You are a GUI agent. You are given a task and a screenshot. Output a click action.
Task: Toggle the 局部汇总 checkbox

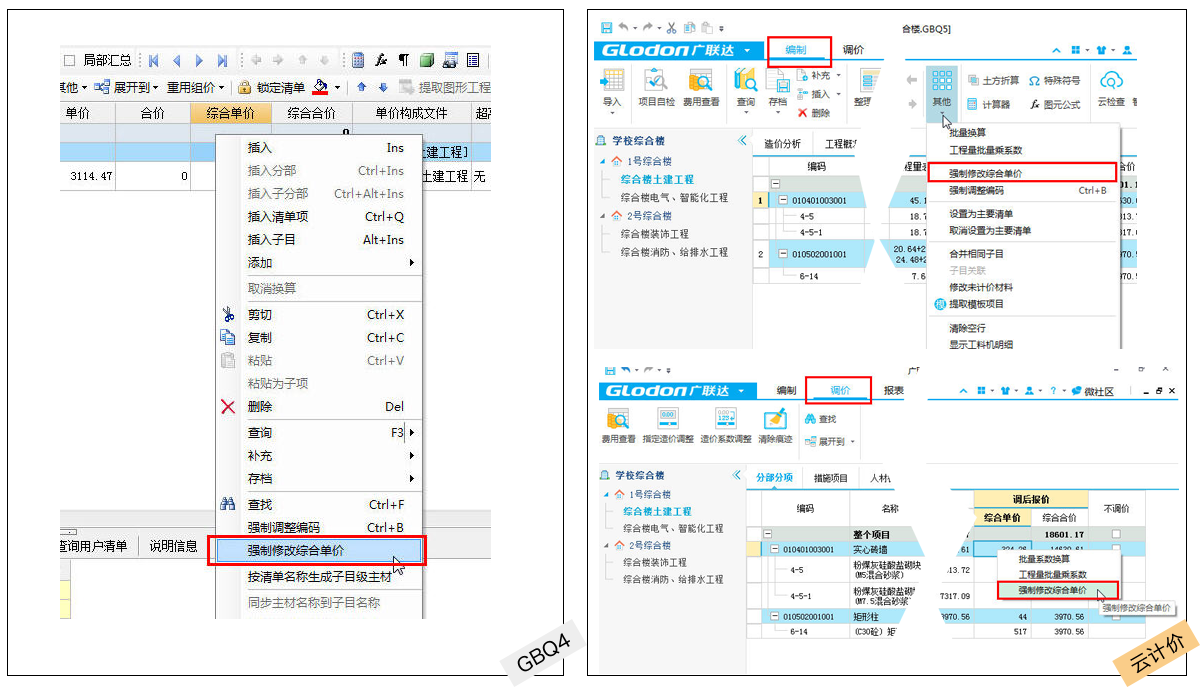tap(68, 61)
